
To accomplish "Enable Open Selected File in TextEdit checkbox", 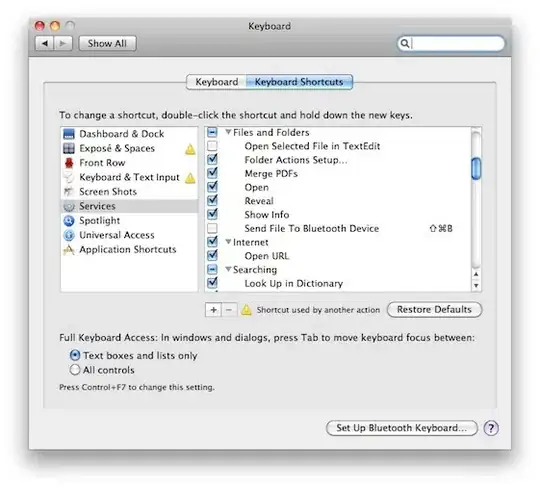I will pos(212,146).
